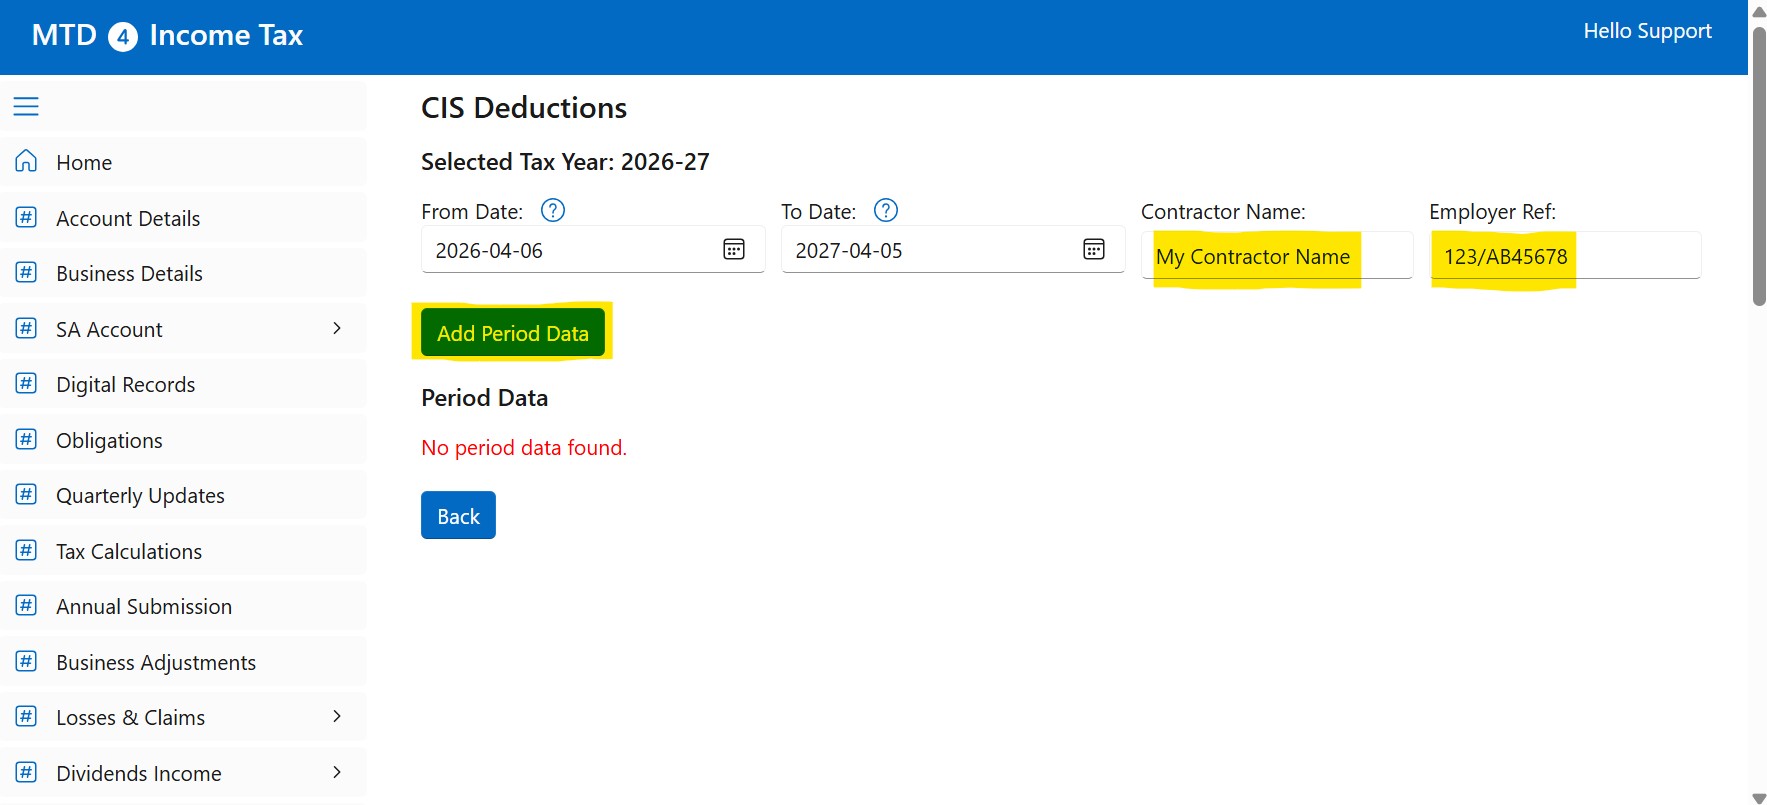Open the From Date calendar picker icon
This screenshot has height=805, width=1767.
pos(734,249)
